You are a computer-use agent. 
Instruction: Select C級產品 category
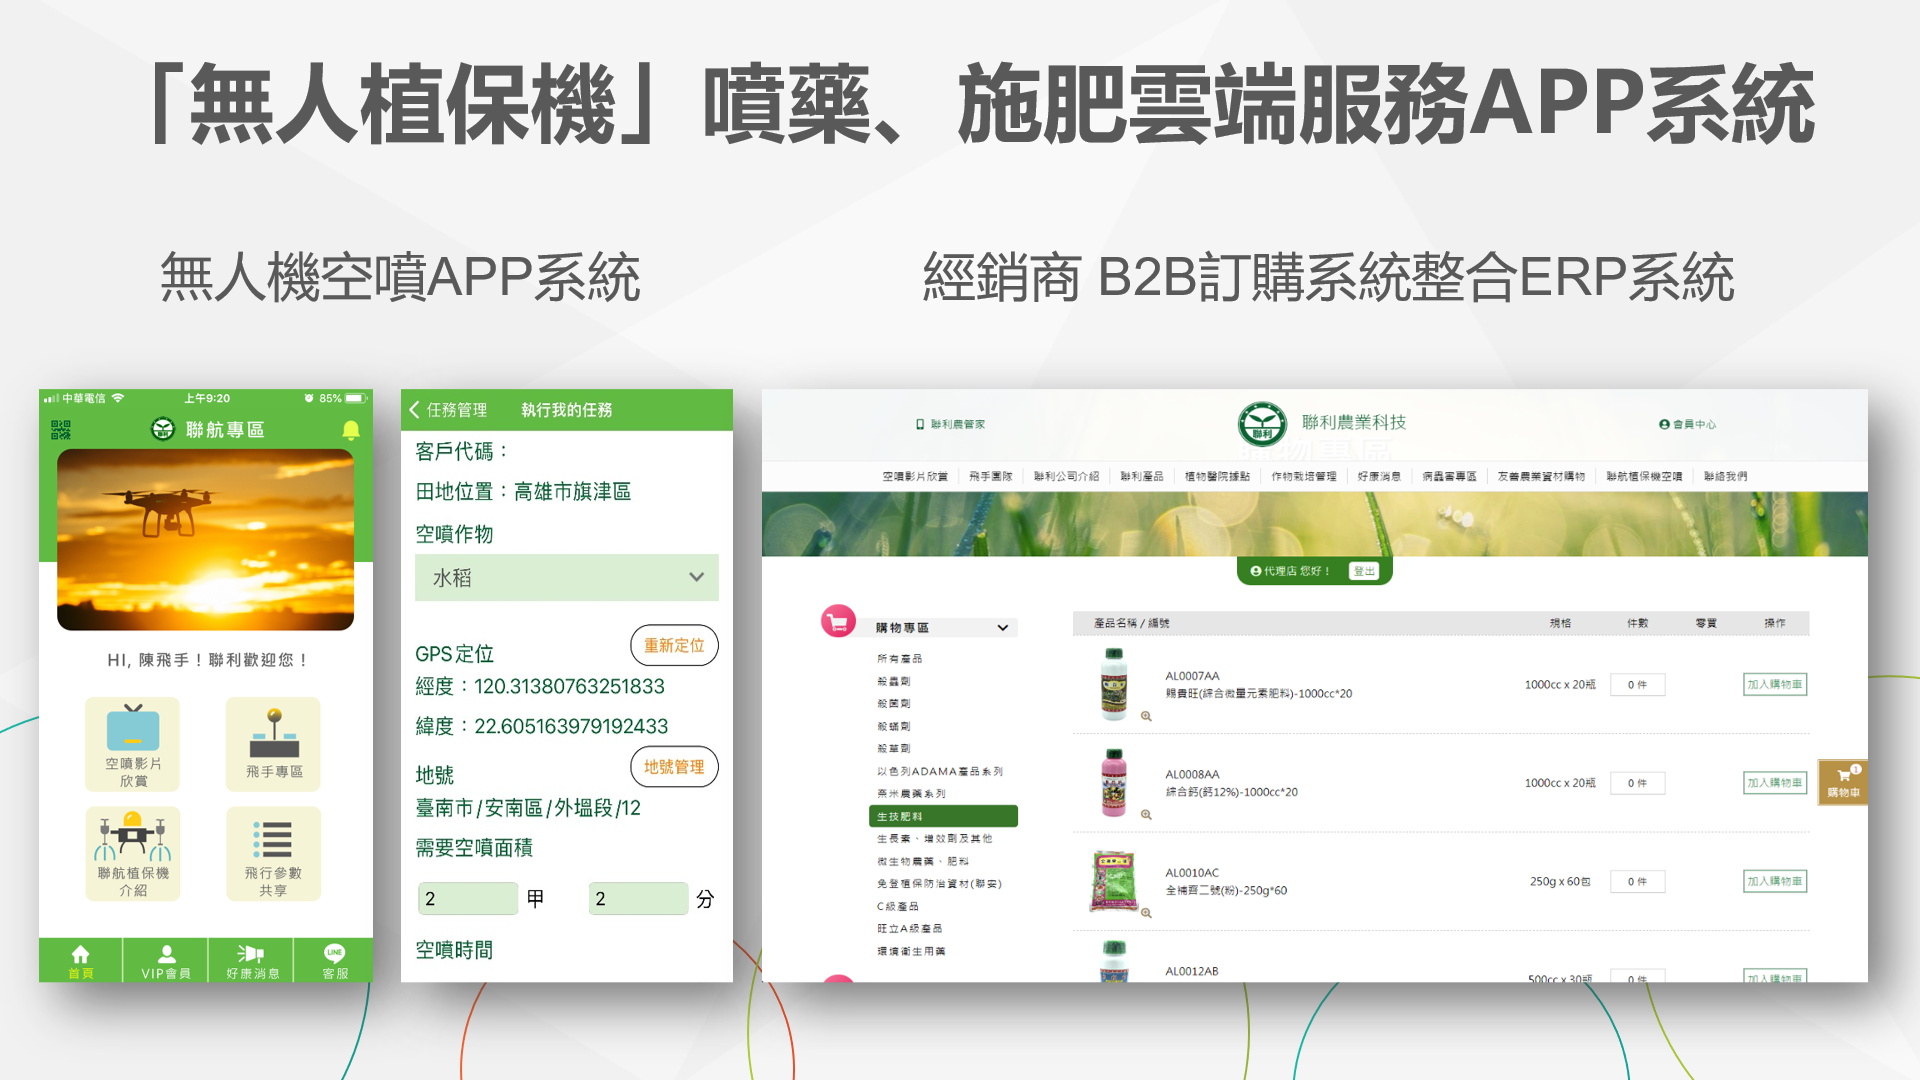click(897, 907)
